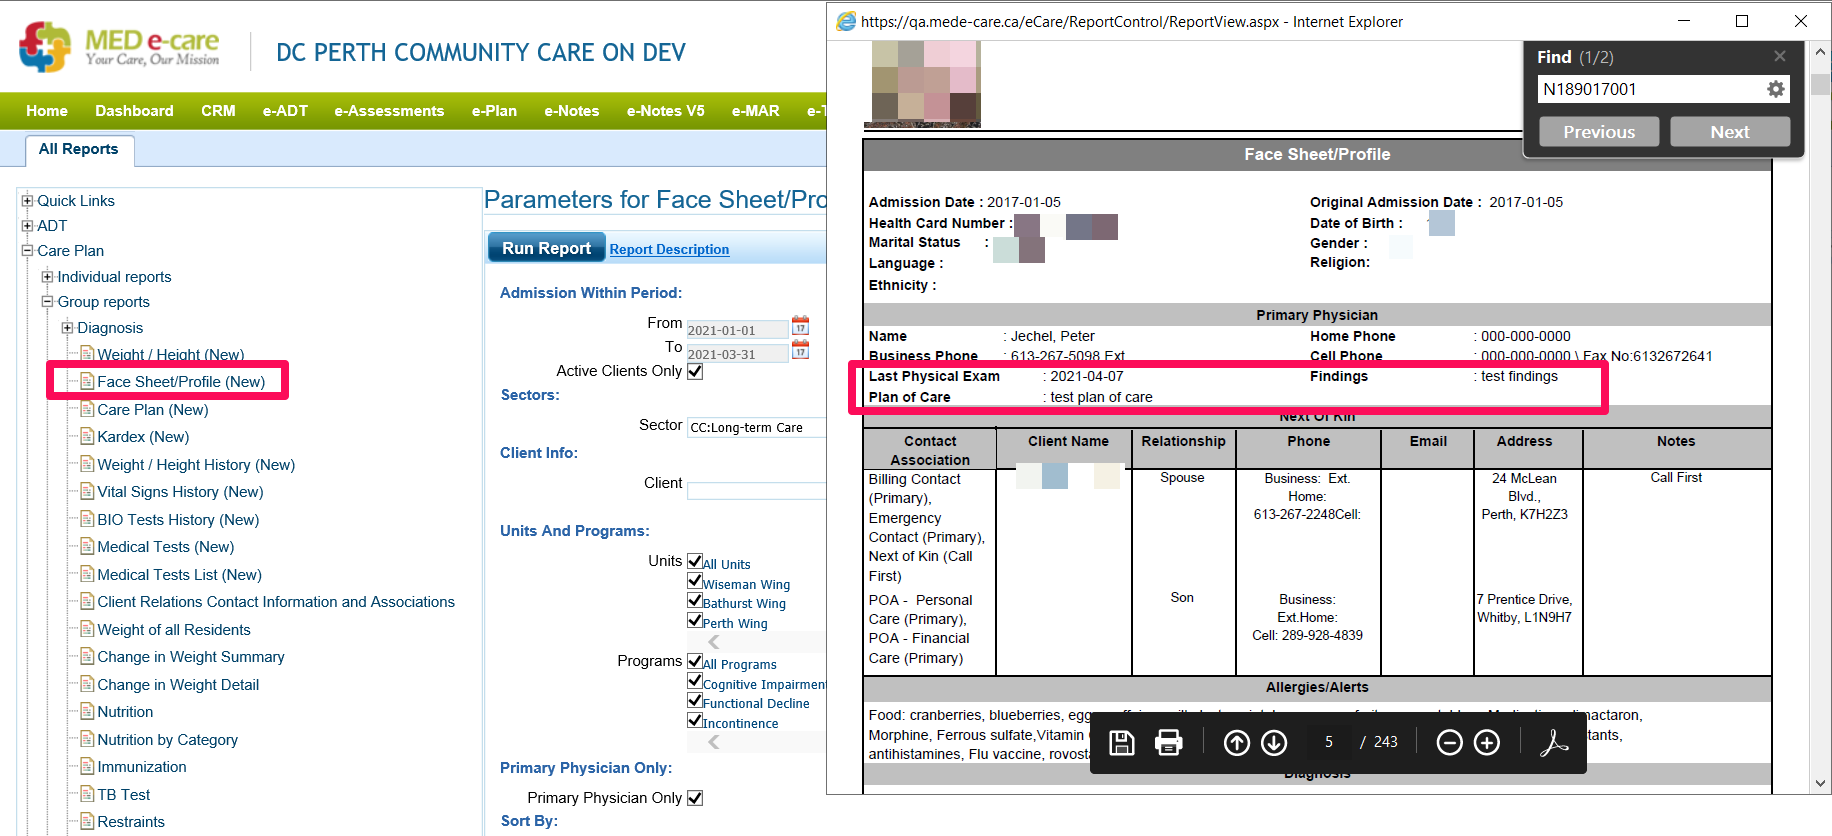The width and height of the screenshot is (1832, 836).
Task: Open the Dashboard menu item
Action: (x=134, y=111)
